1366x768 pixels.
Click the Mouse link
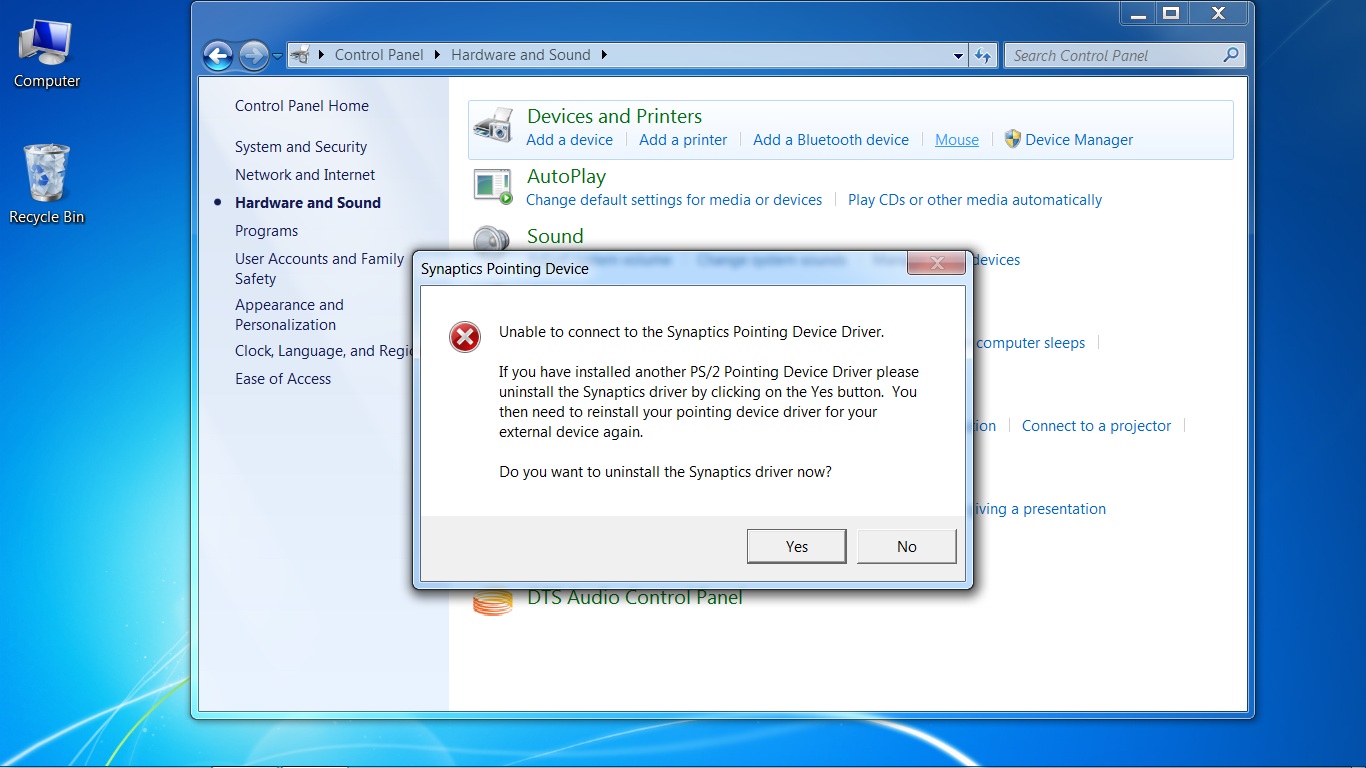point(957,140)
